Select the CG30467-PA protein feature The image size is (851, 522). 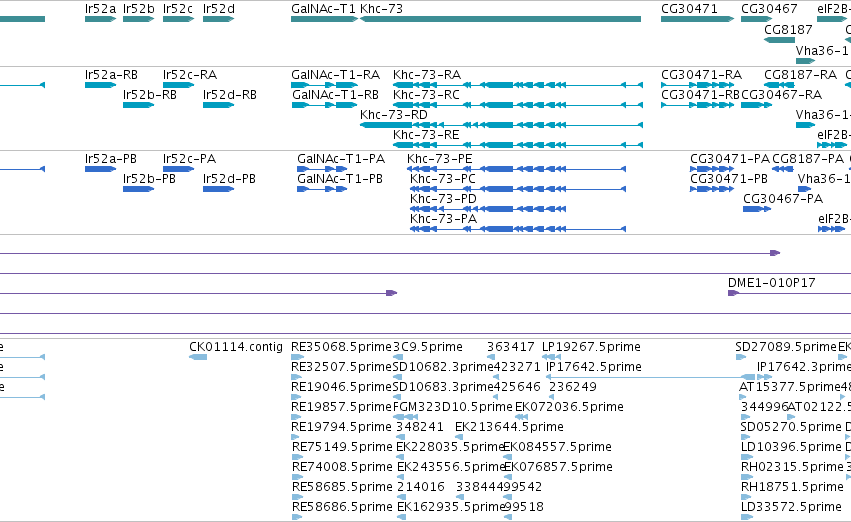[757, 209]
